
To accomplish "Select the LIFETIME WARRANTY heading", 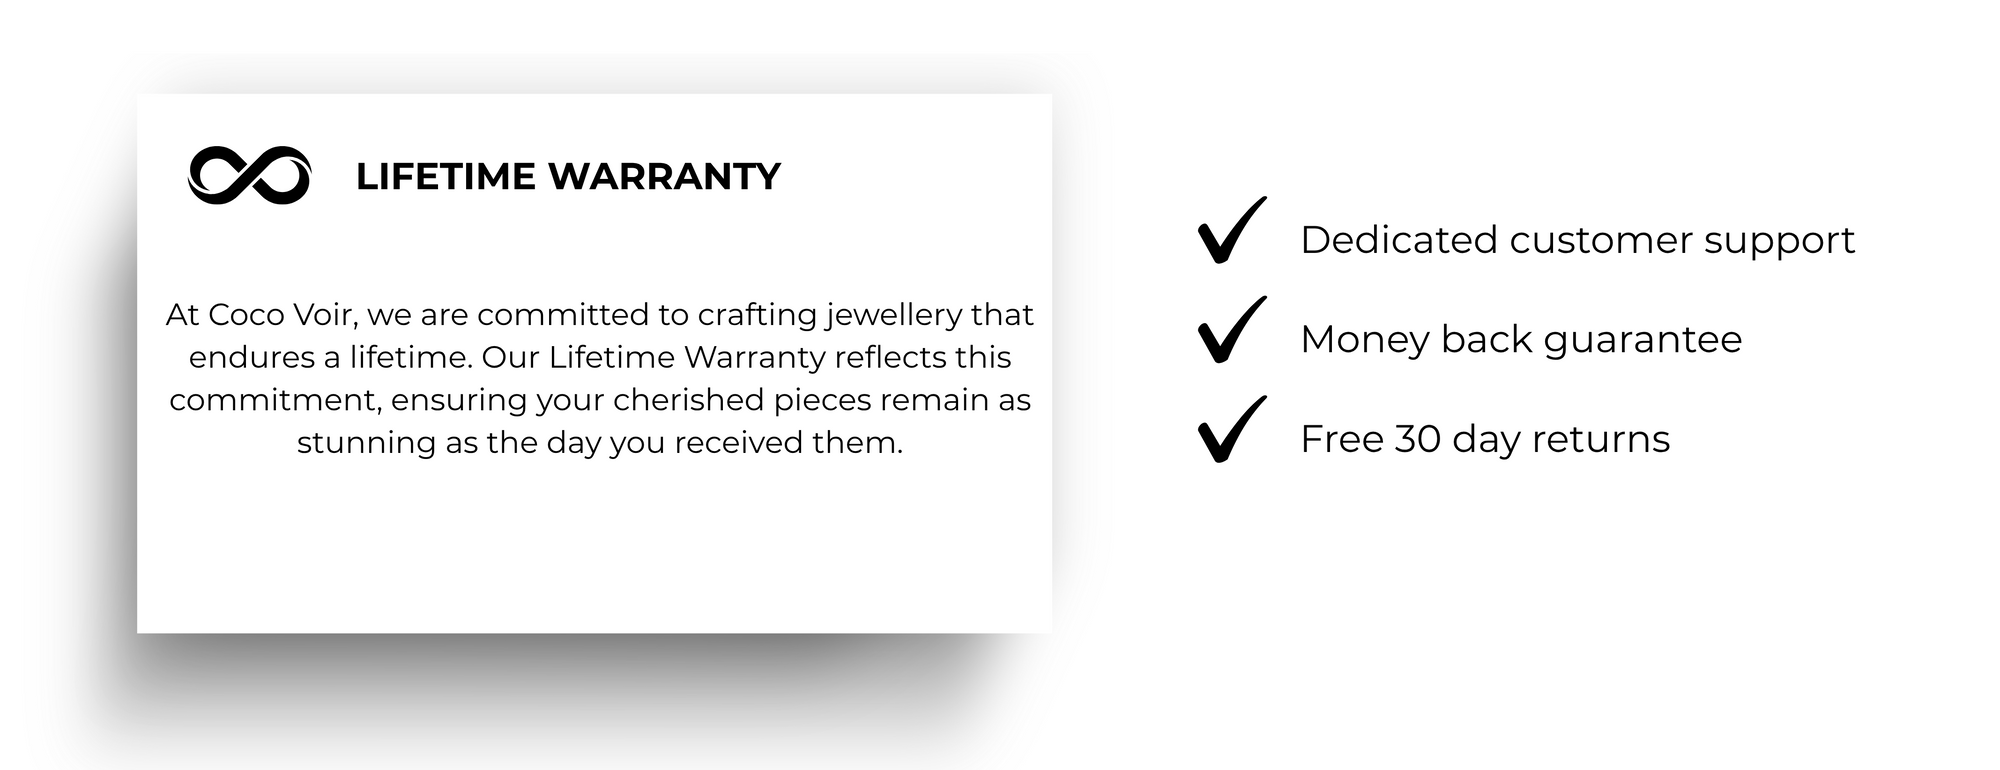I will point(567,177).
